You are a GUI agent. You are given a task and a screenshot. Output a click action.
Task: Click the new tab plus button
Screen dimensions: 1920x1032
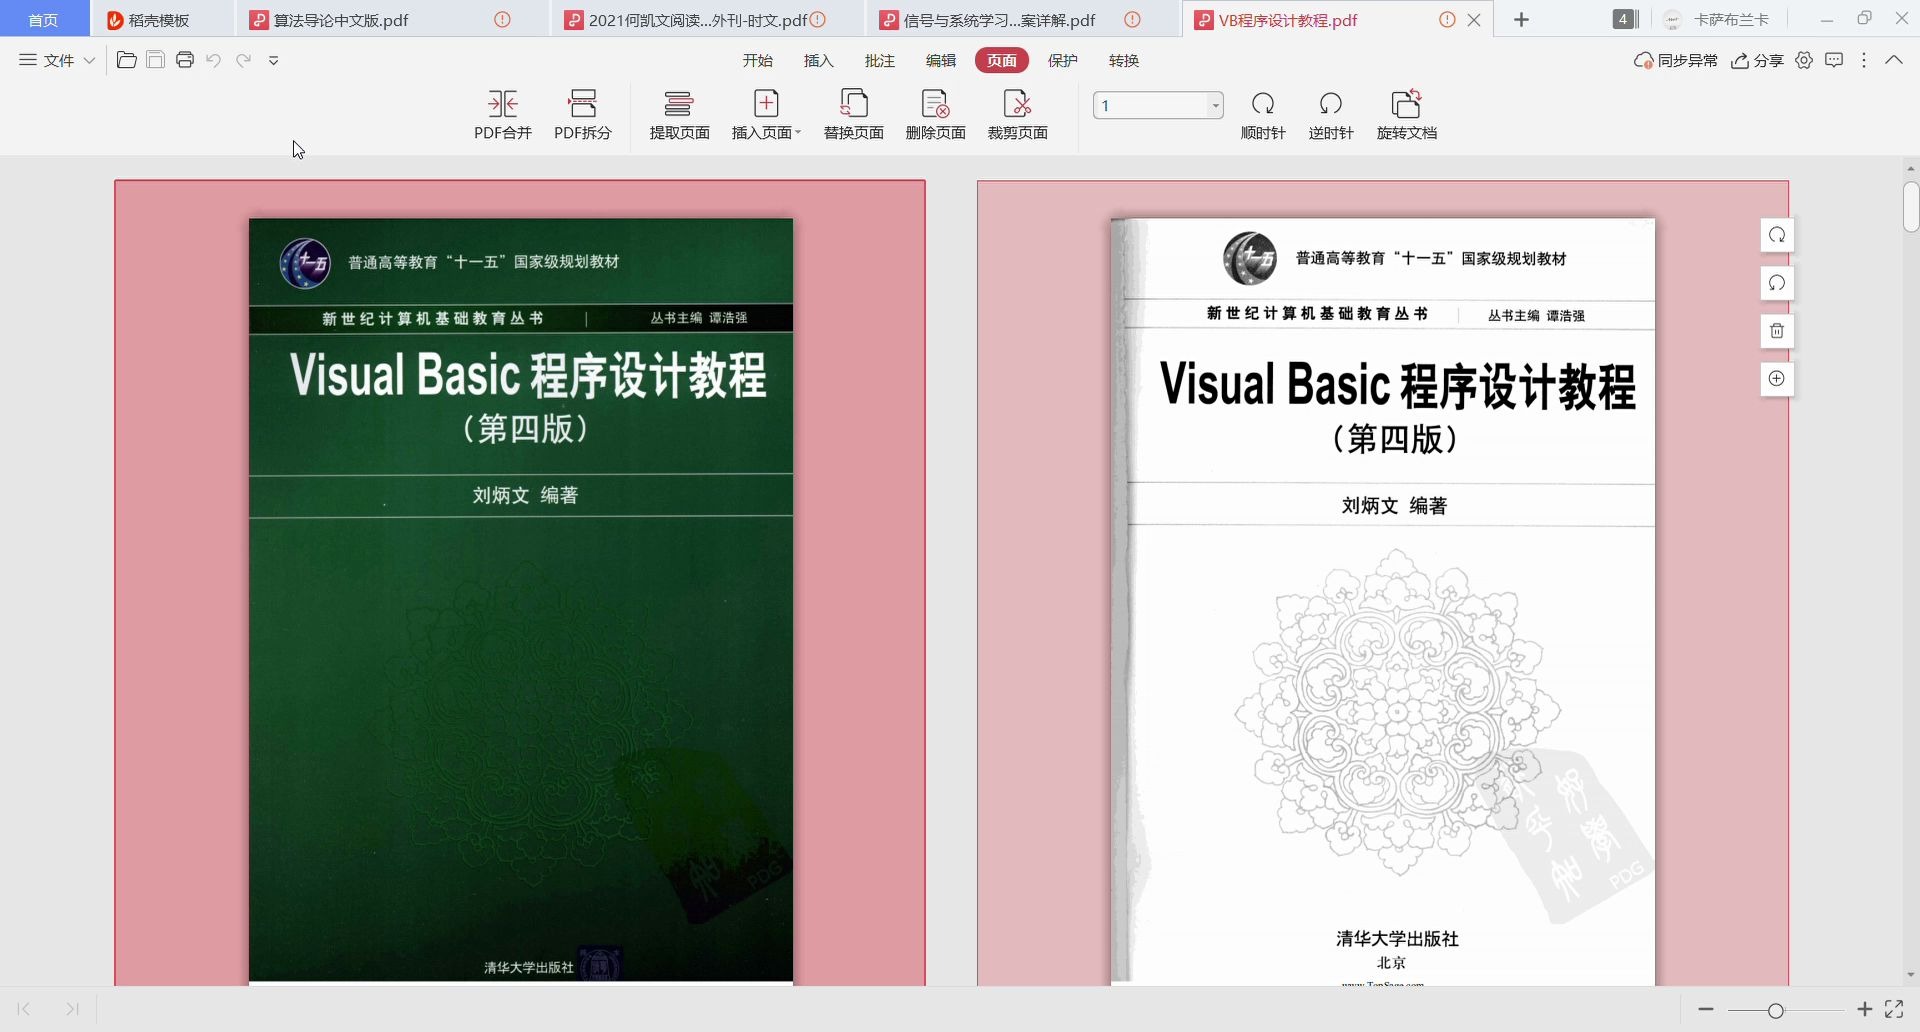(1521, 19)
